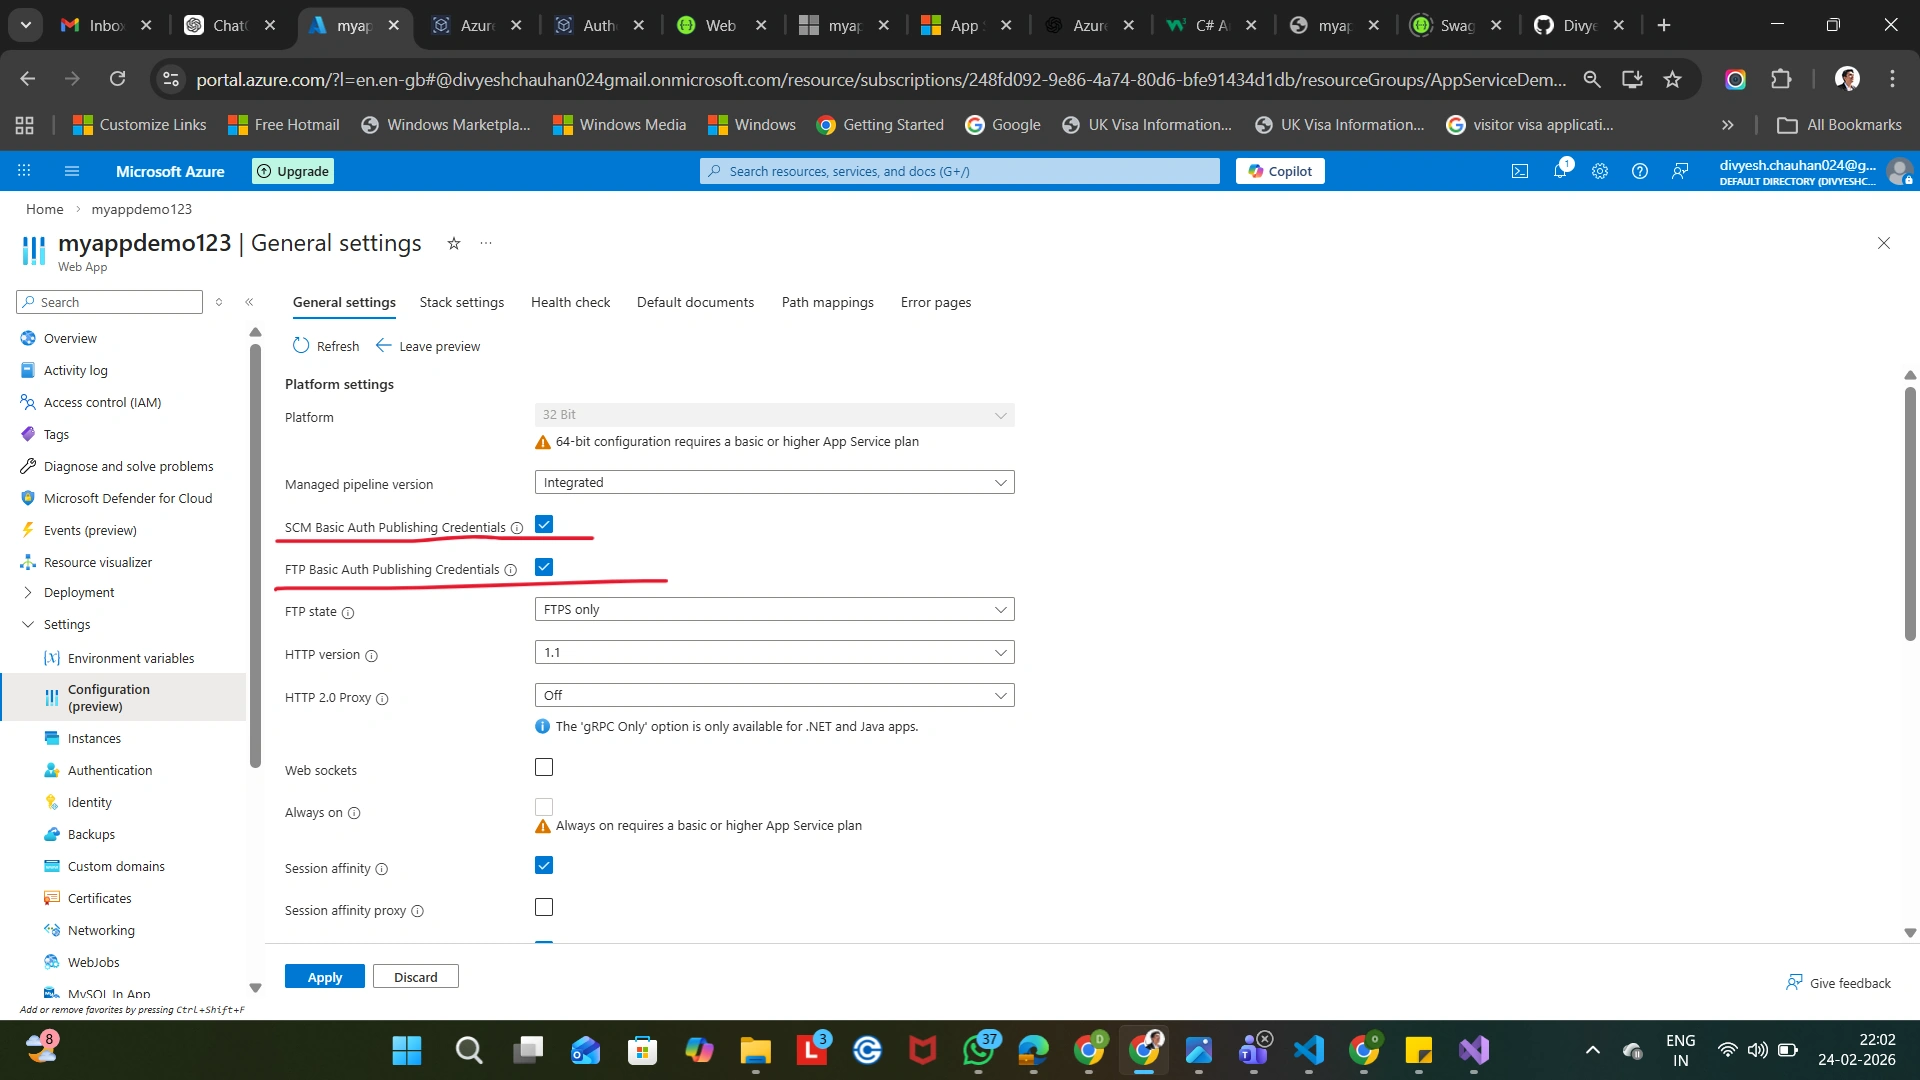Viewport: 1920px width, 1080px height.
Task: Open Visual Studio Code from taskbar
Action: coord(1309,1050)
